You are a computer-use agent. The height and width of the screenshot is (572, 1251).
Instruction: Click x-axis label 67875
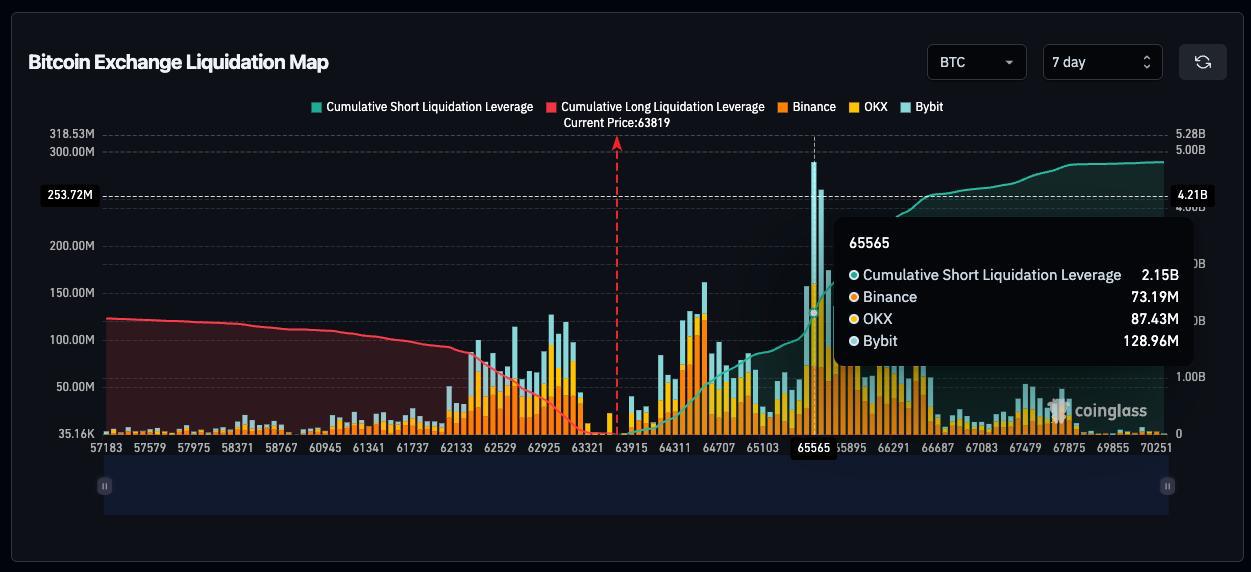1068,448
